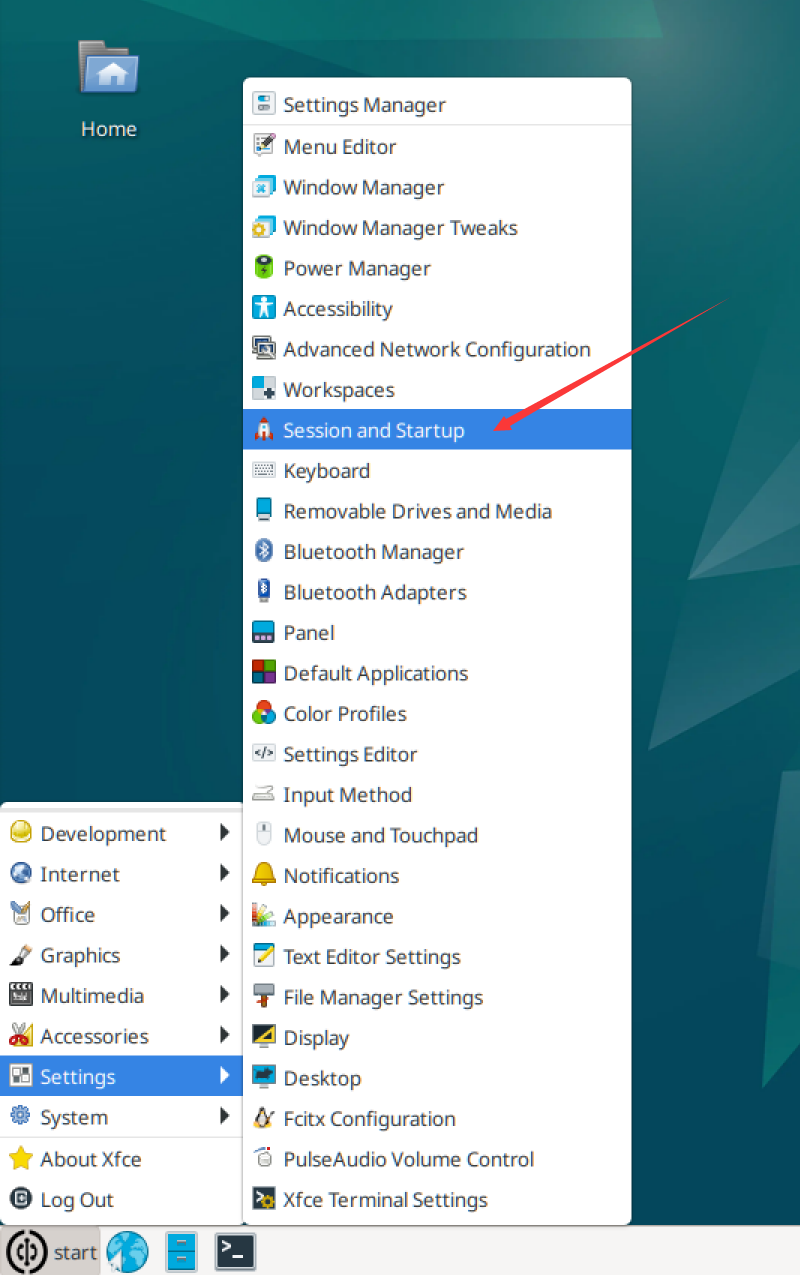This screenshot has width=800, height=1275.
Task: Click the Bluetooth Manager icon
Action: pyautogui.click(x=264, y=551)
